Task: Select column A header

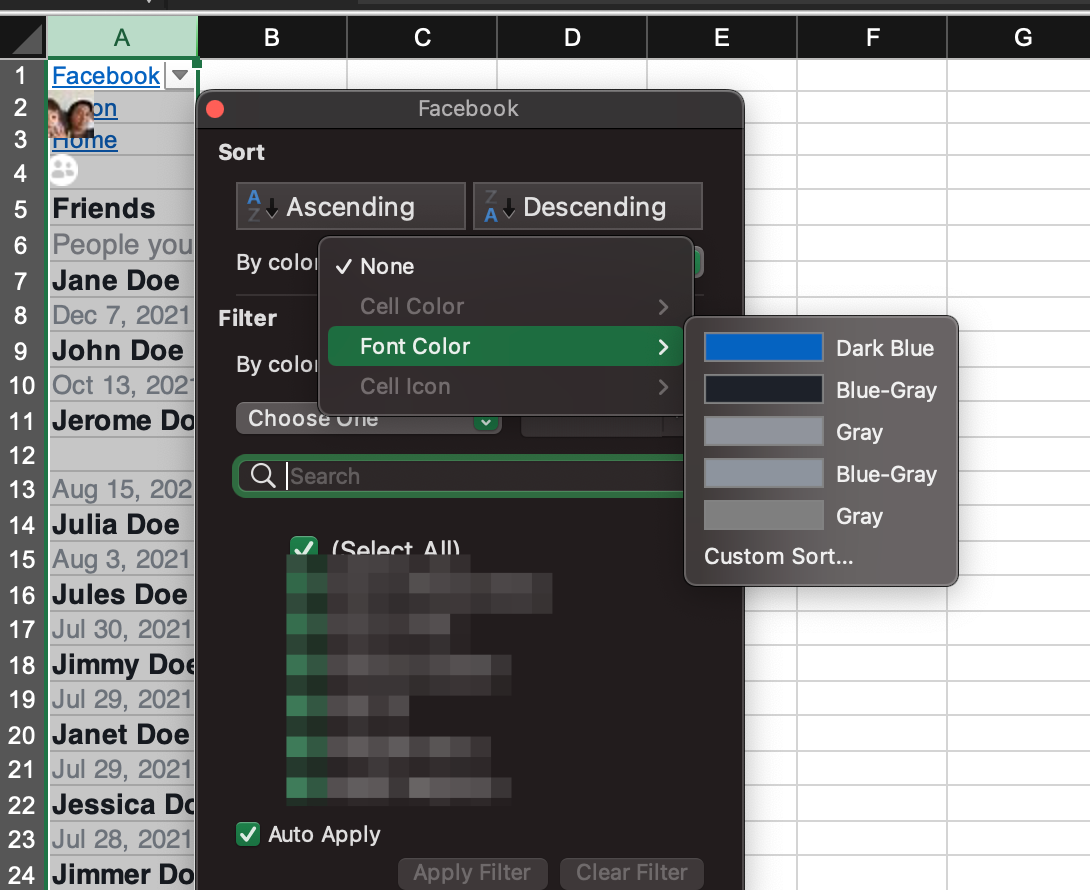Action: 122,37
